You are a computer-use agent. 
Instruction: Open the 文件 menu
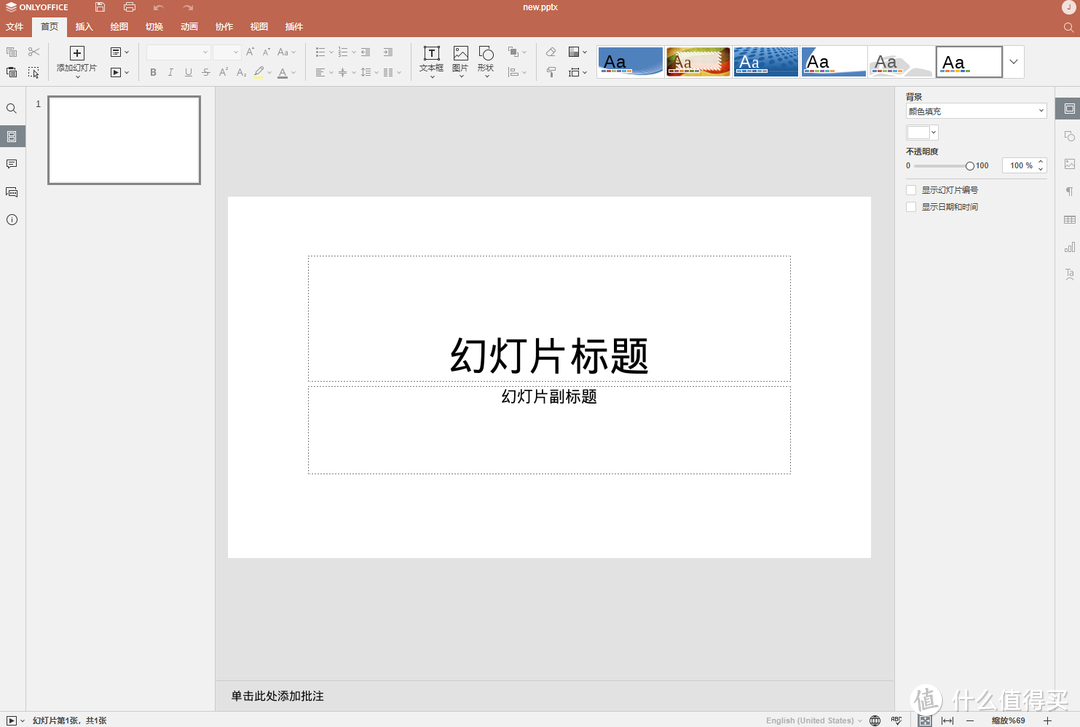(x=15, y=26)
